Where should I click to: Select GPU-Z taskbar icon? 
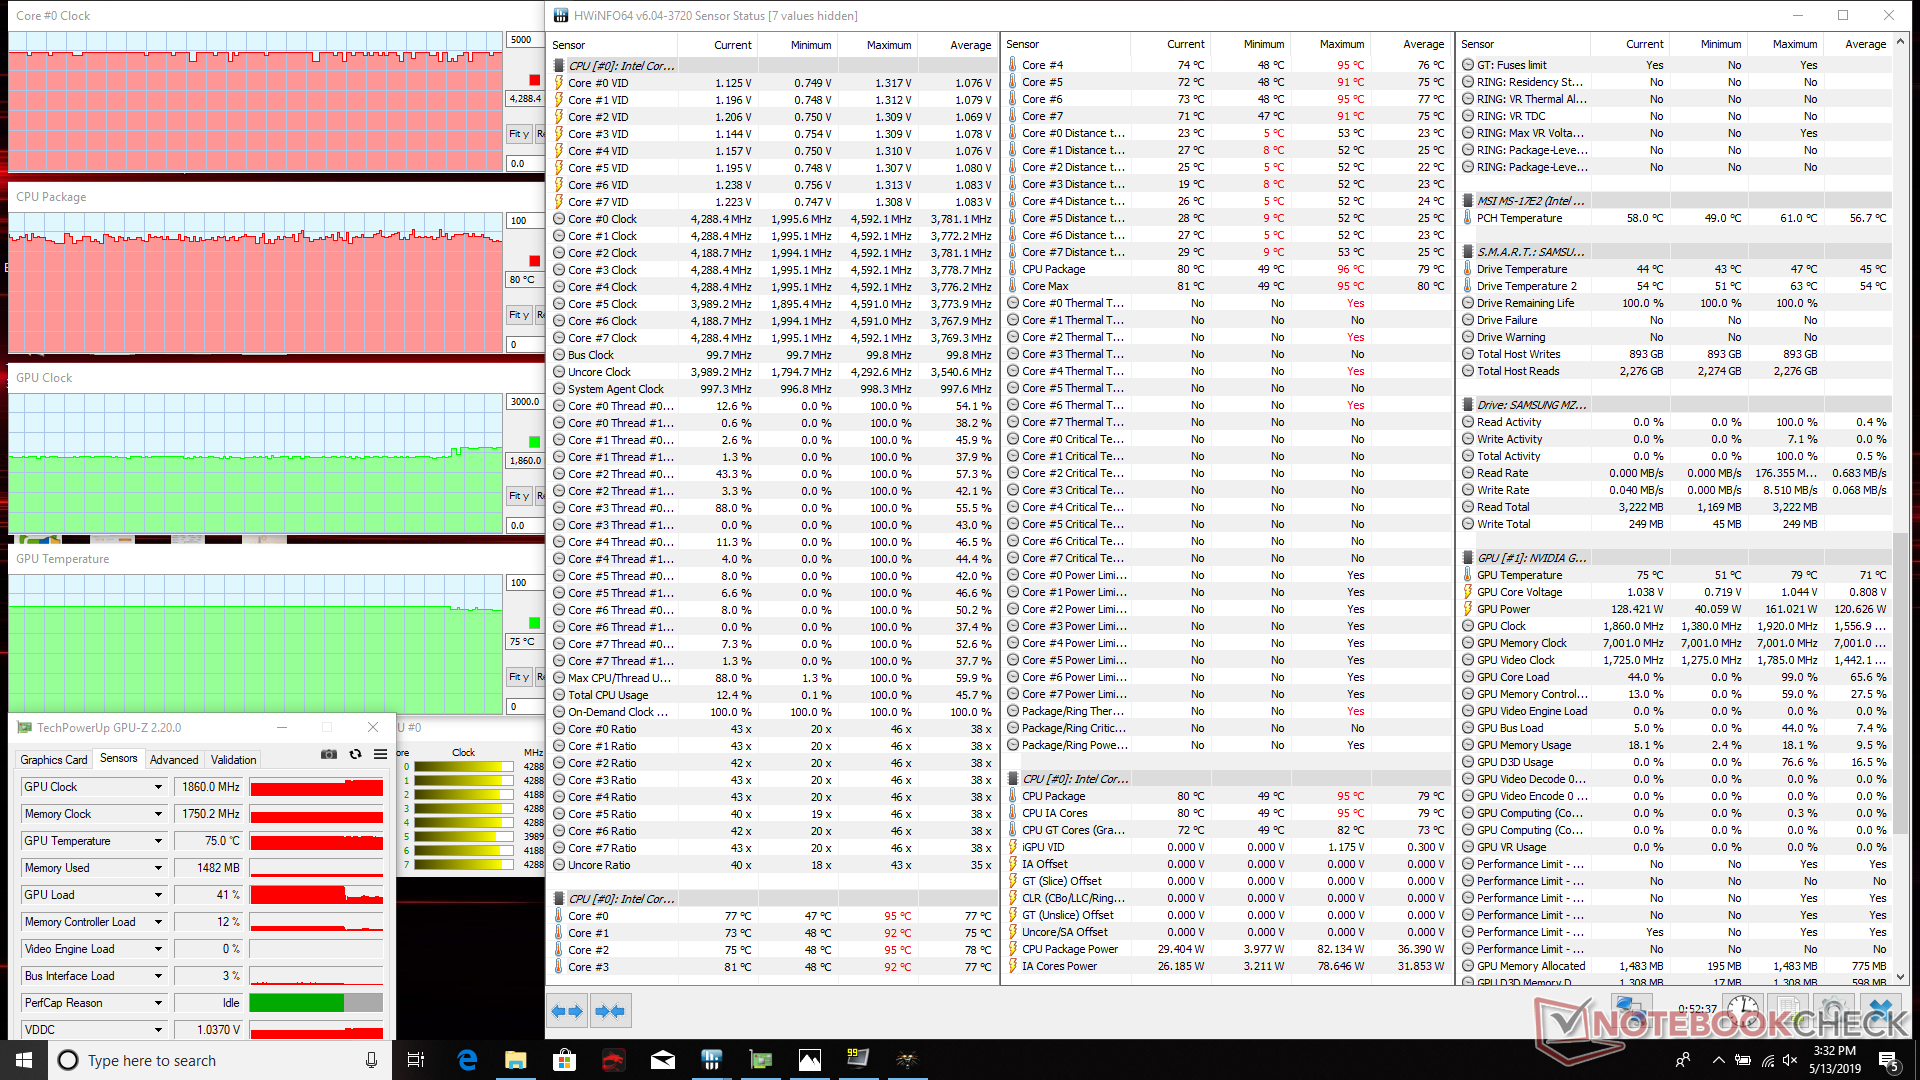tap(761, 1060)
